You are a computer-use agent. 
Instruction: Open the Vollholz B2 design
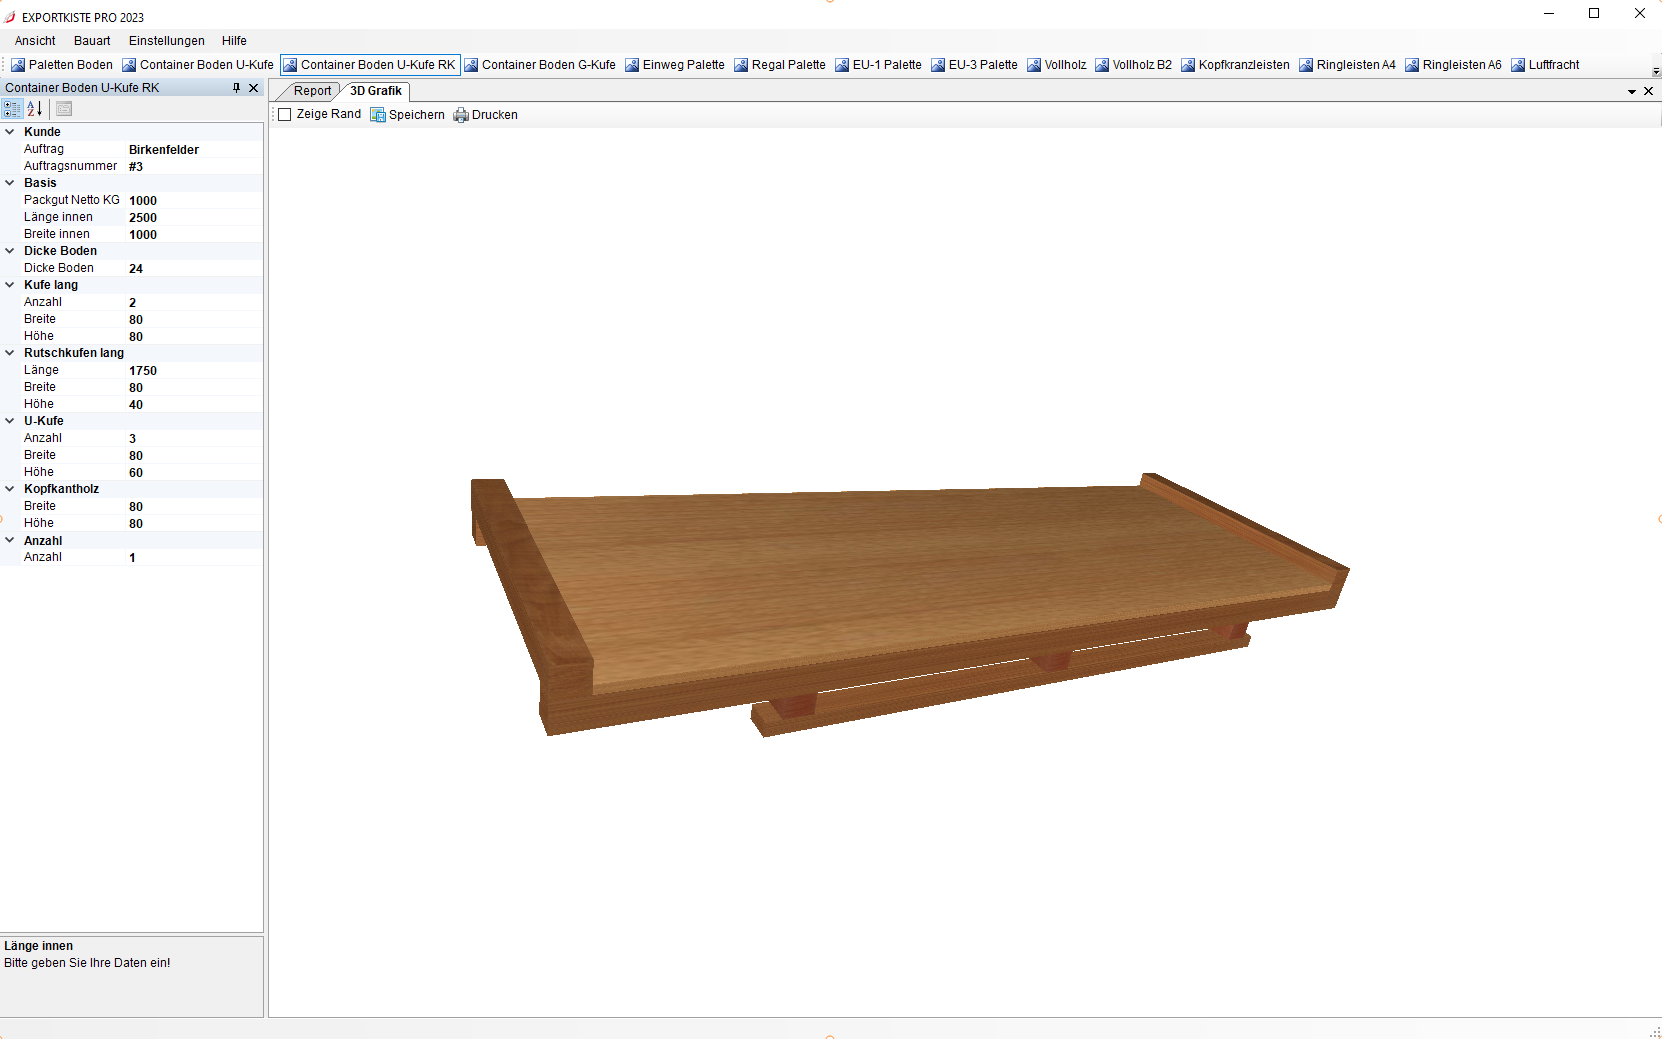coord(1133,65)
